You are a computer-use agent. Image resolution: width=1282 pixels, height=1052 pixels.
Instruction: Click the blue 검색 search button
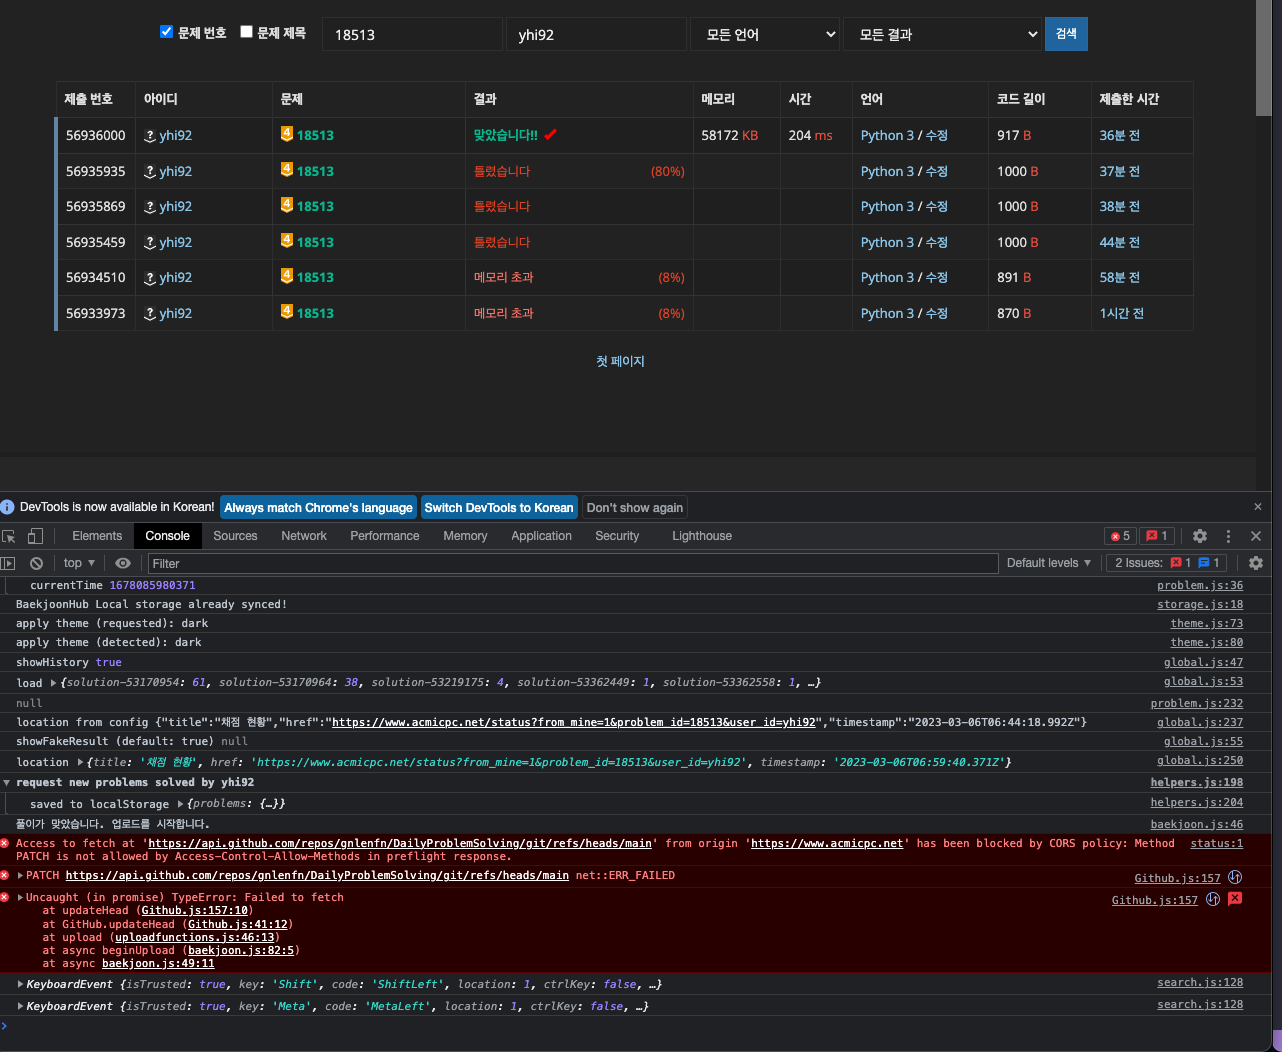point(1066,34)
